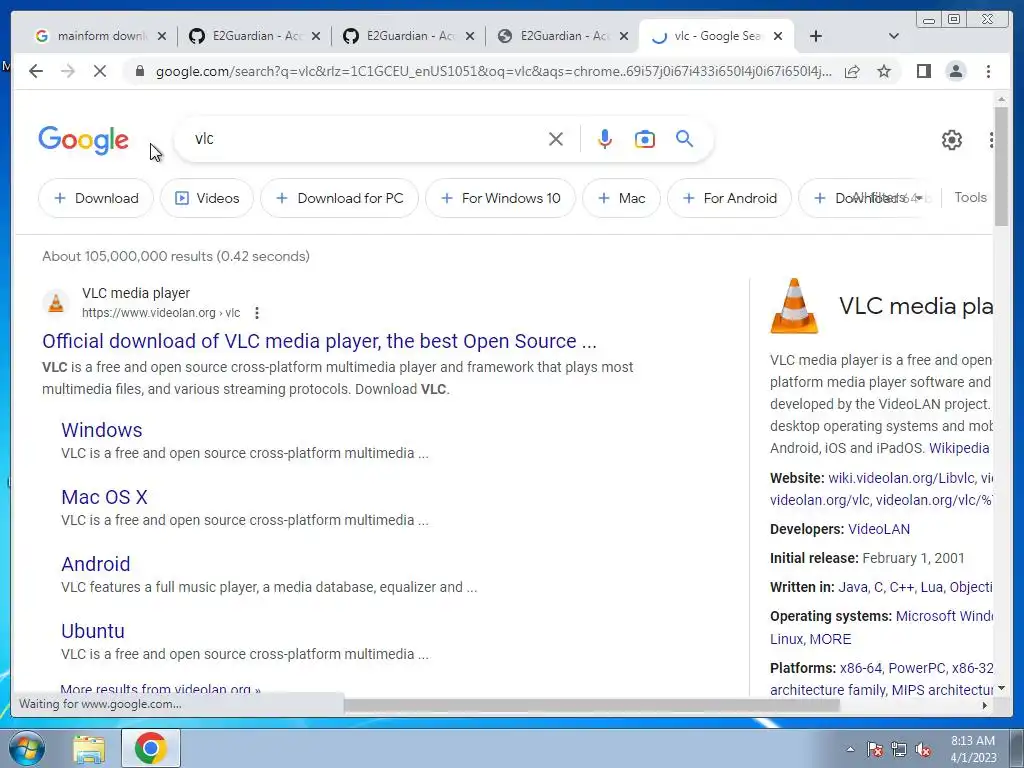This screenshot has height=768, width=1024.
Task: Stop loading the page
Action: tap(100, 71)
